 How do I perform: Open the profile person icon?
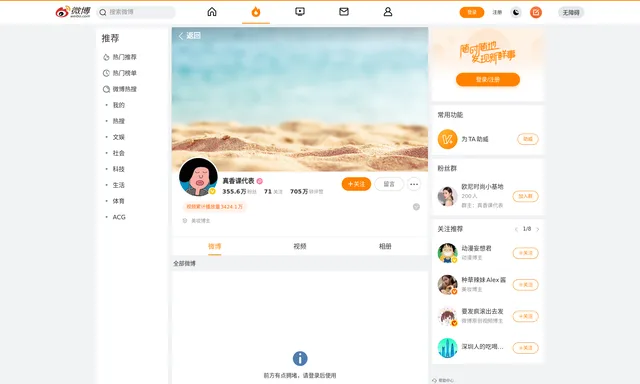point(388,12)
